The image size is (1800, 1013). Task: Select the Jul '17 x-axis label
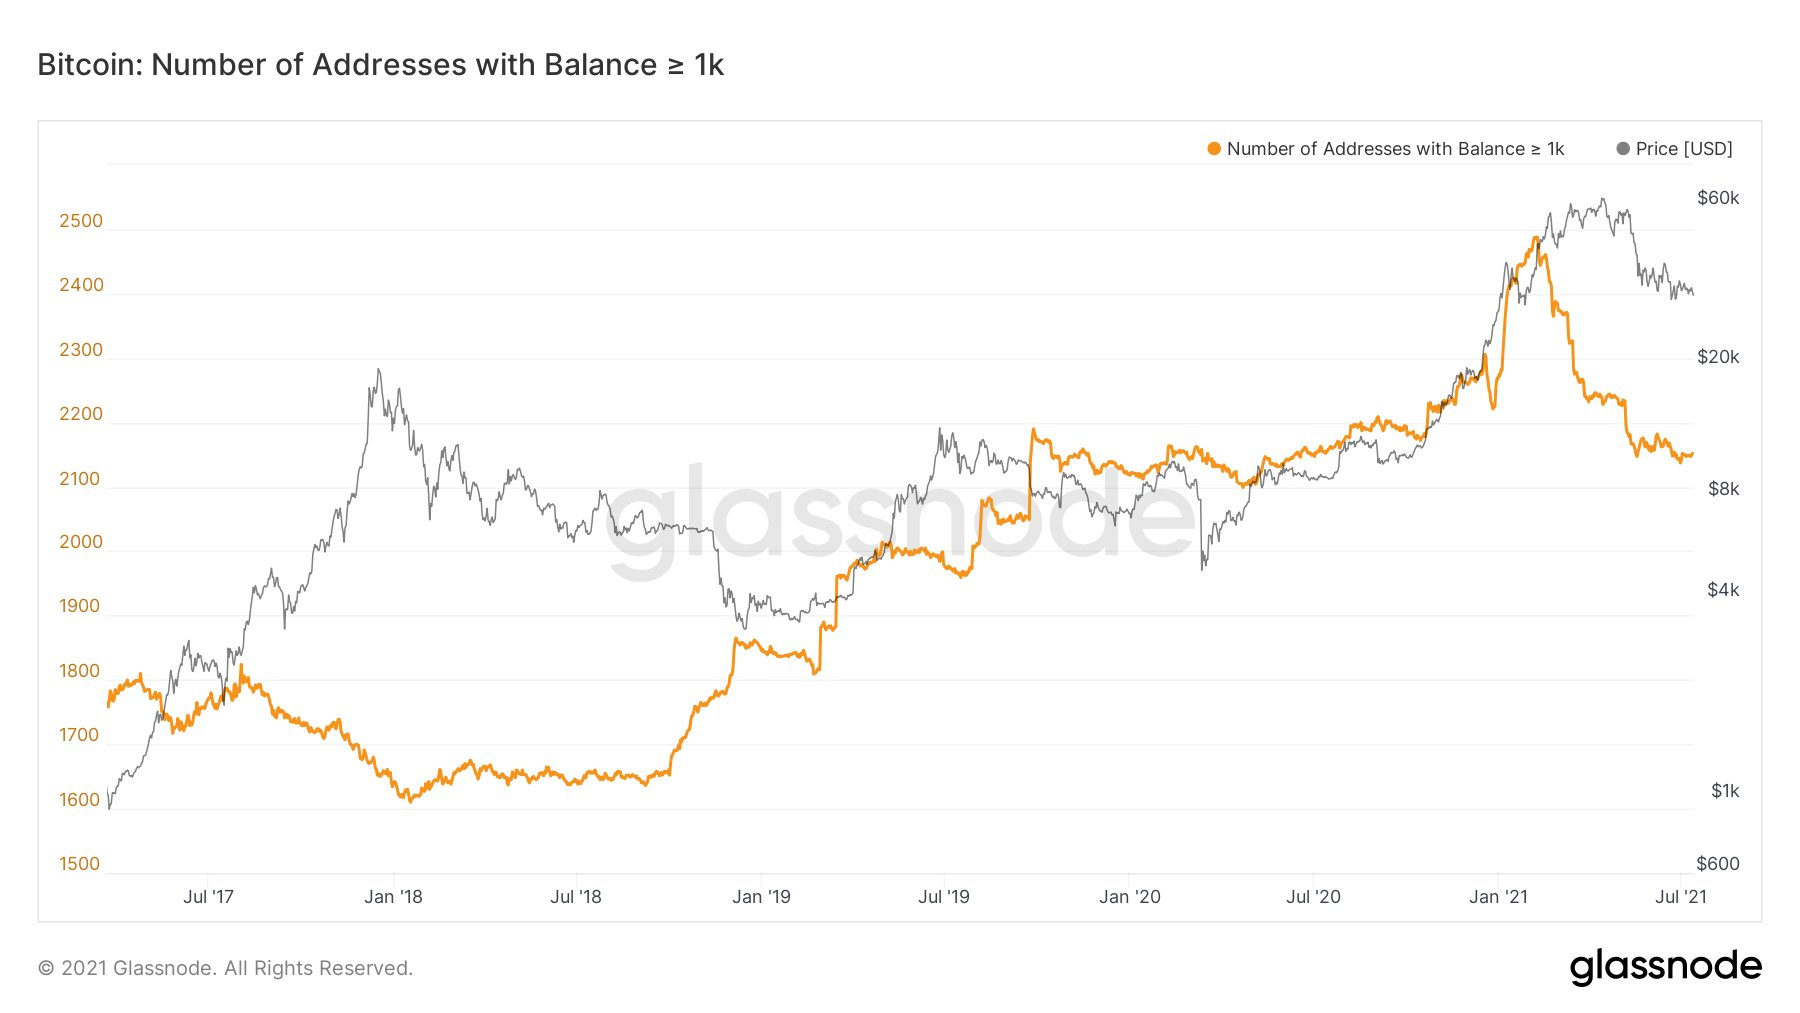coord(208,897)
